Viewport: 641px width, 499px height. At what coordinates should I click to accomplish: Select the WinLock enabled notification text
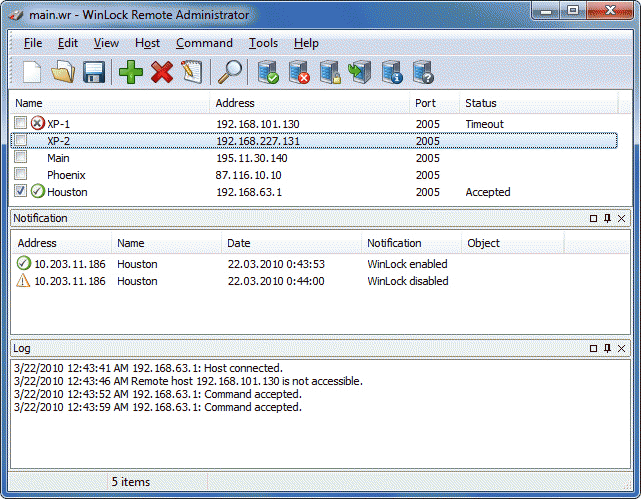click(x=407, y=264)
